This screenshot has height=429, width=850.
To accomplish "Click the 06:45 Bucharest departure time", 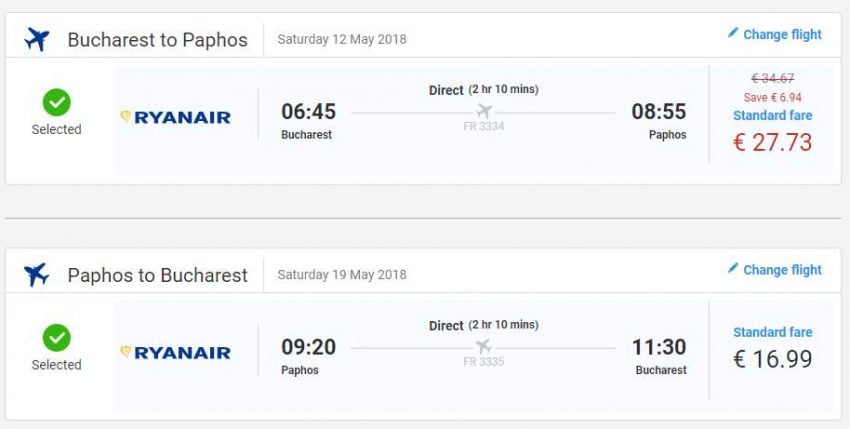I will [308, 111].
